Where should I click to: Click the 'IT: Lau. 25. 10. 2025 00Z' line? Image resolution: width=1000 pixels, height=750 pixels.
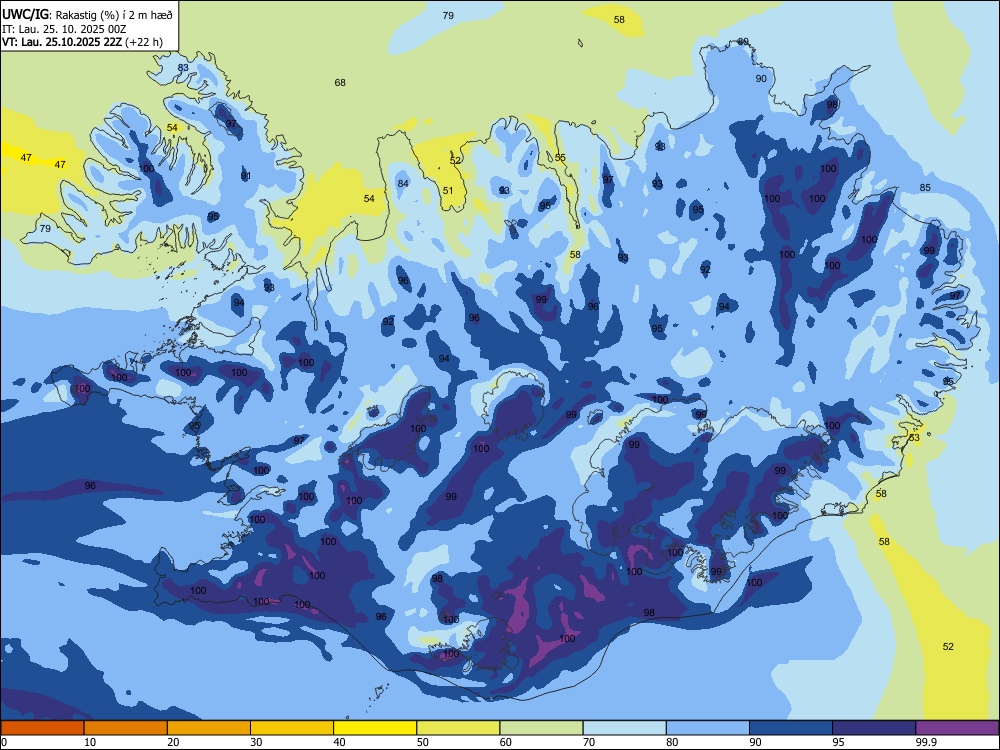click(64, 29)
